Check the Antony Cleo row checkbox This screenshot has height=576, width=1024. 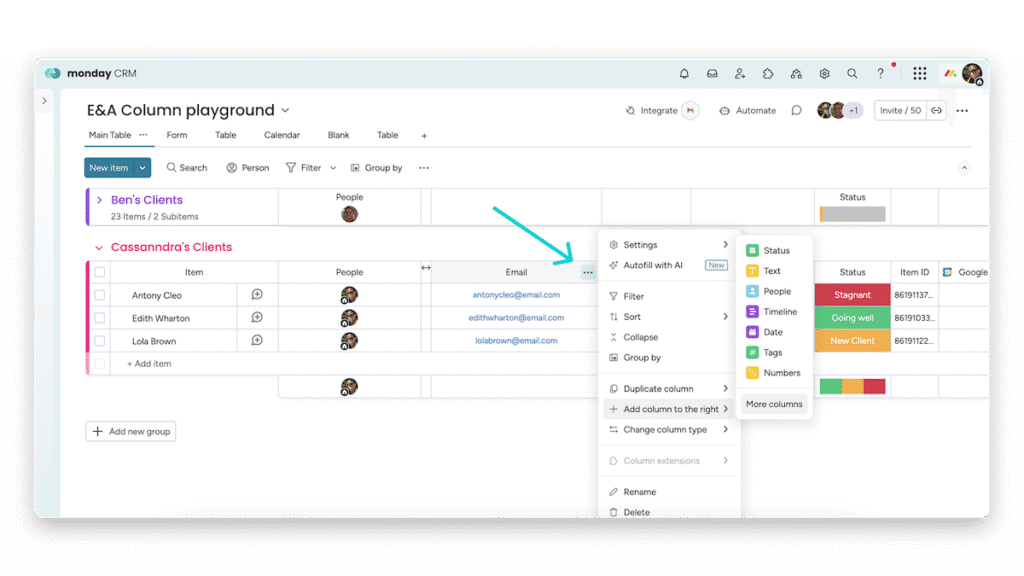tap(99, 295)
